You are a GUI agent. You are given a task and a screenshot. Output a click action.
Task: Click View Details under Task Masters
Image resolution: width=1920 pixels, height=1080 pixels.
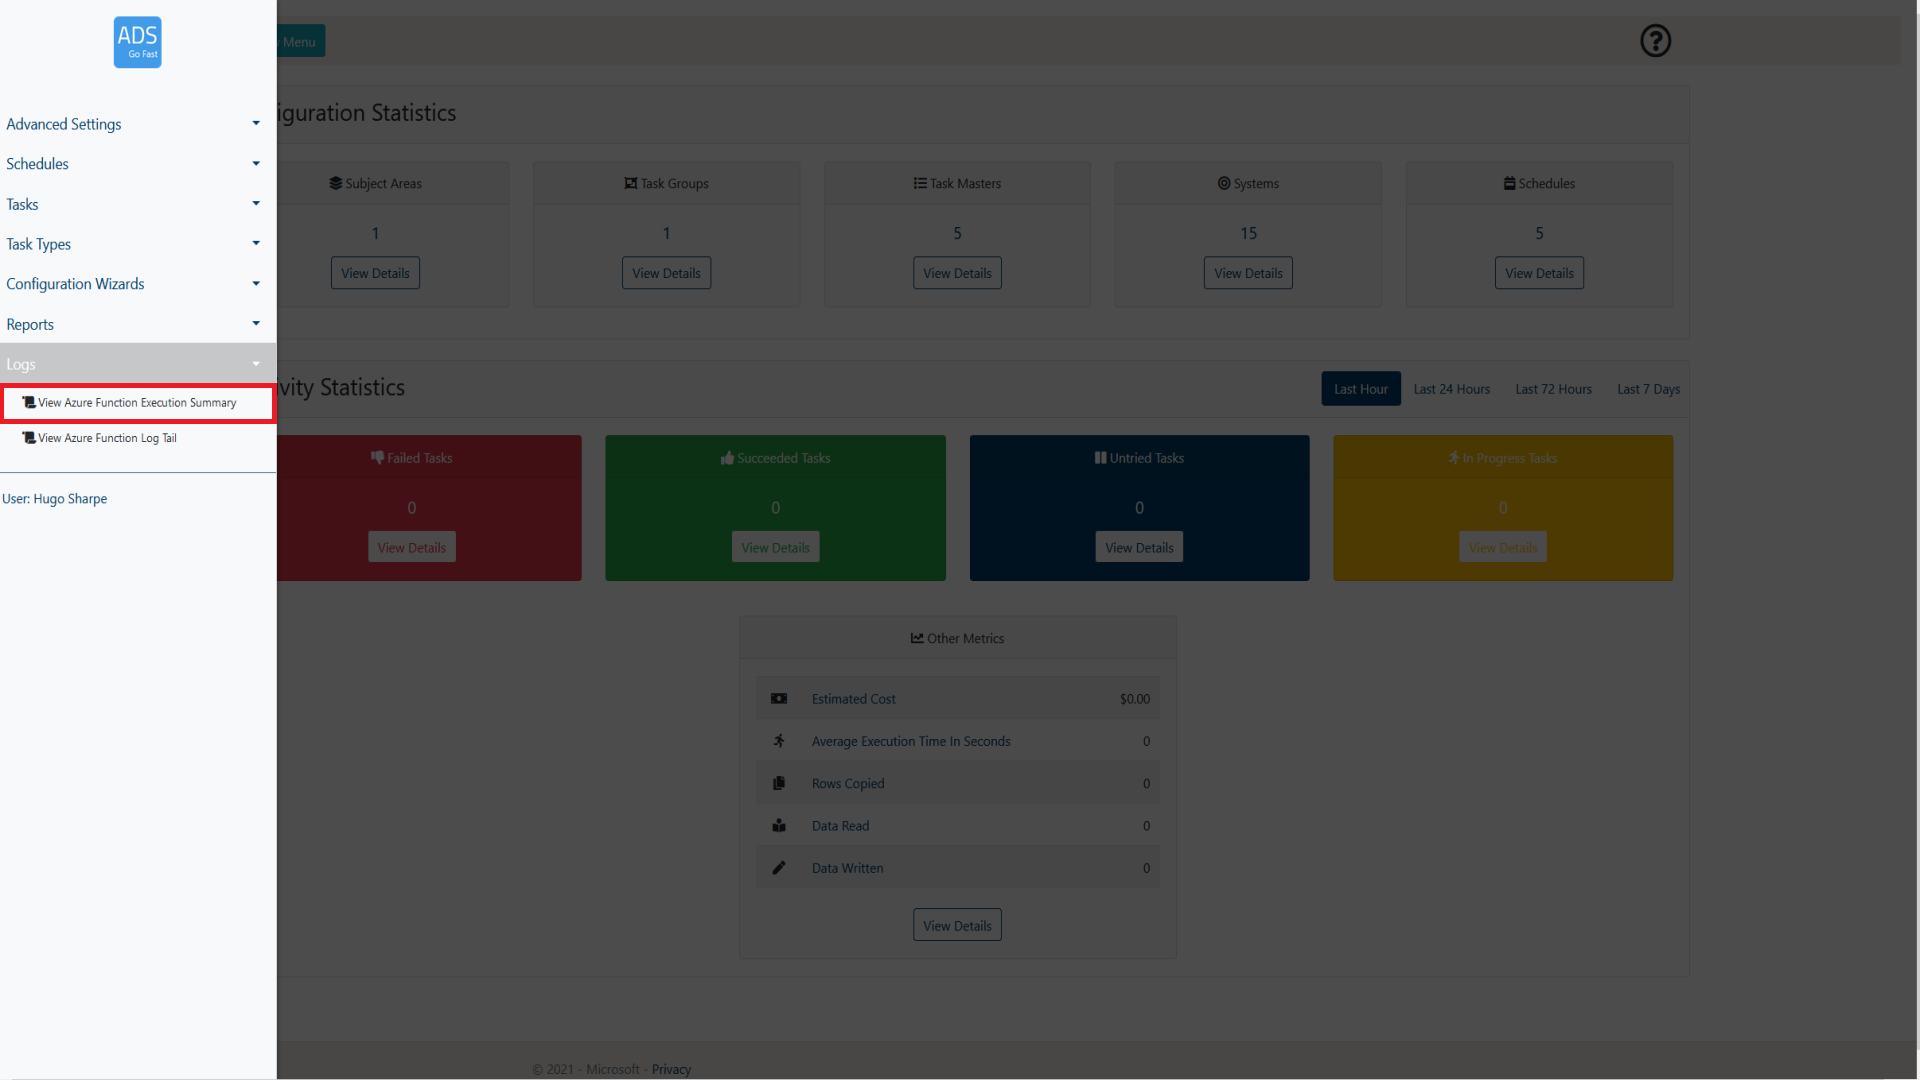(957, 273)
